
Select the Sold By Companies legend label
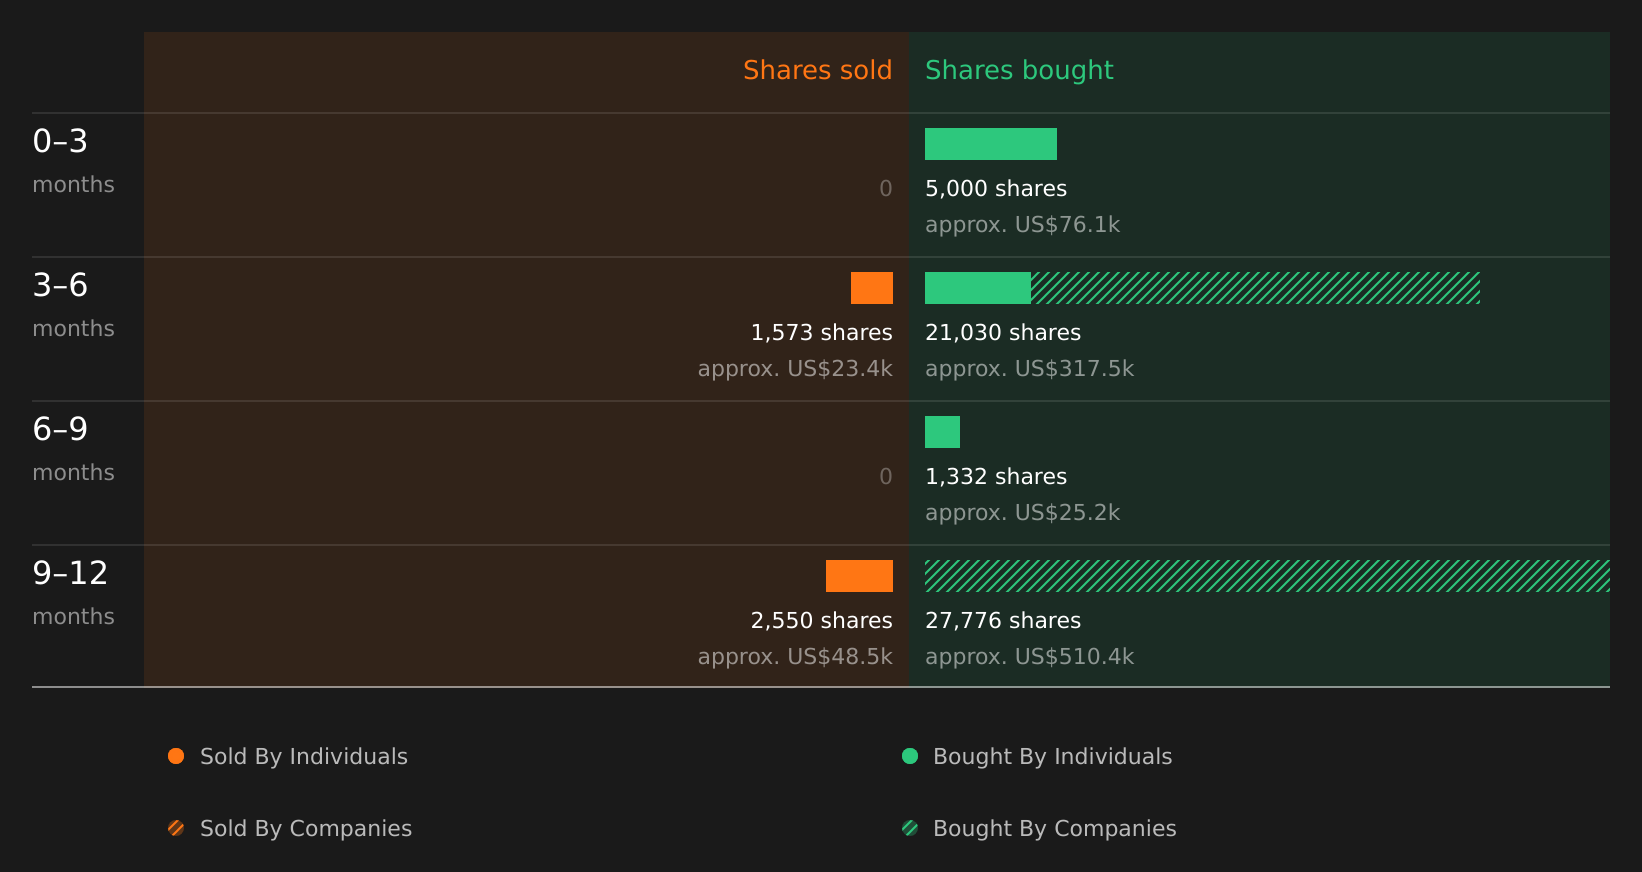pyautogui.click(x=306, y=829)
